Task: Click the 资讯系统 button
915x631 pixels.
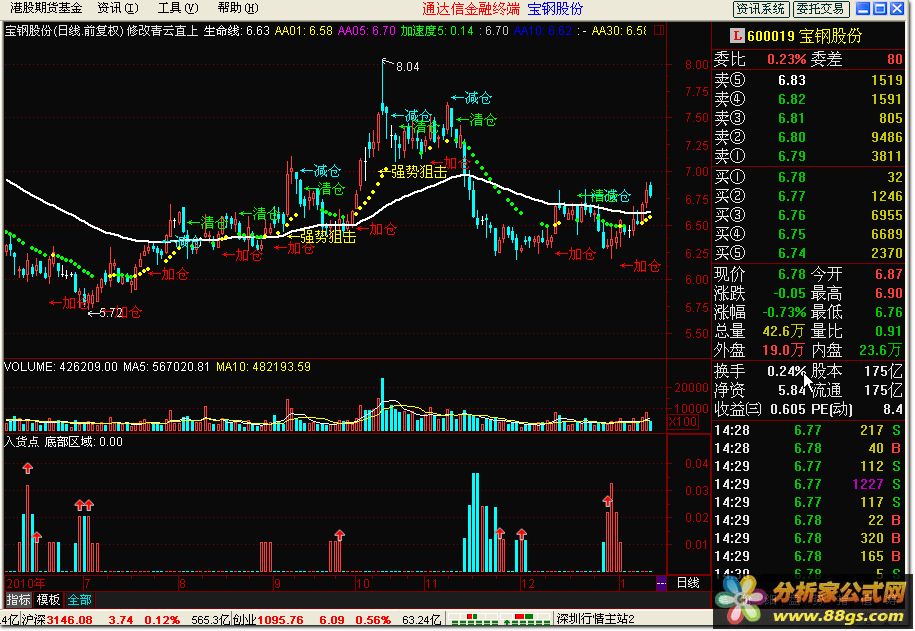Action: click(x=761, y=9)
